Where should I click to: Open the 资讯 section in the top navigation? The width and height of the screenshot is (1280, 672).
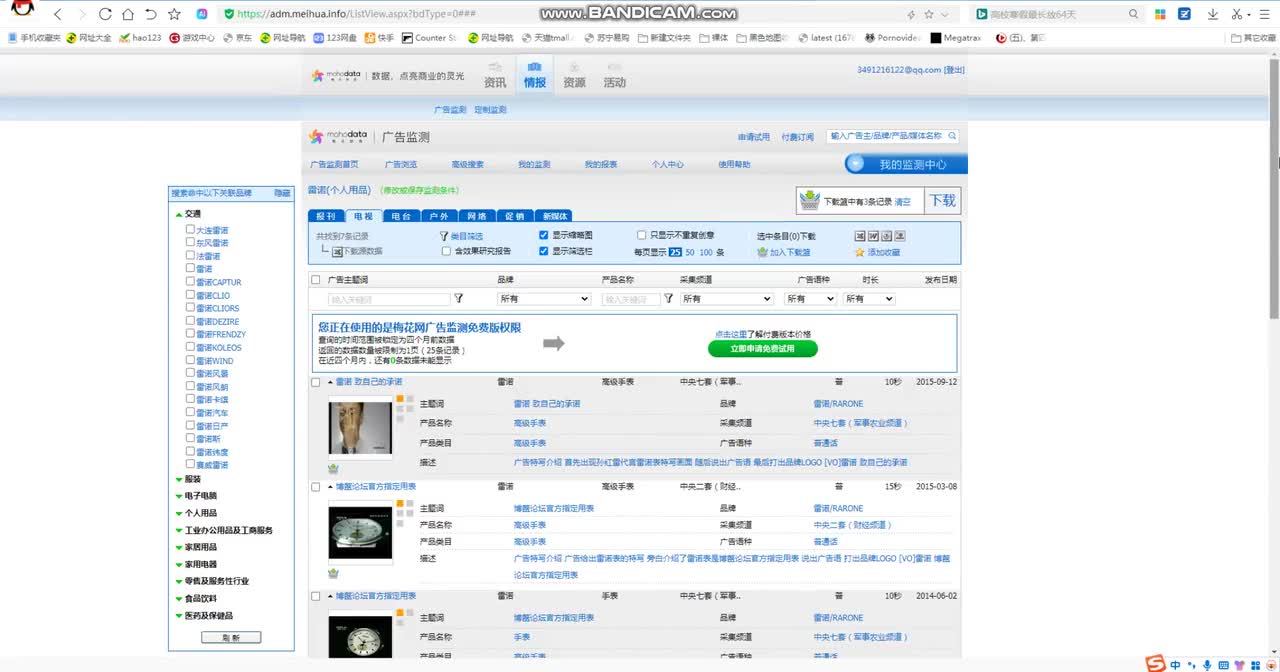click(x=495, y=76)
